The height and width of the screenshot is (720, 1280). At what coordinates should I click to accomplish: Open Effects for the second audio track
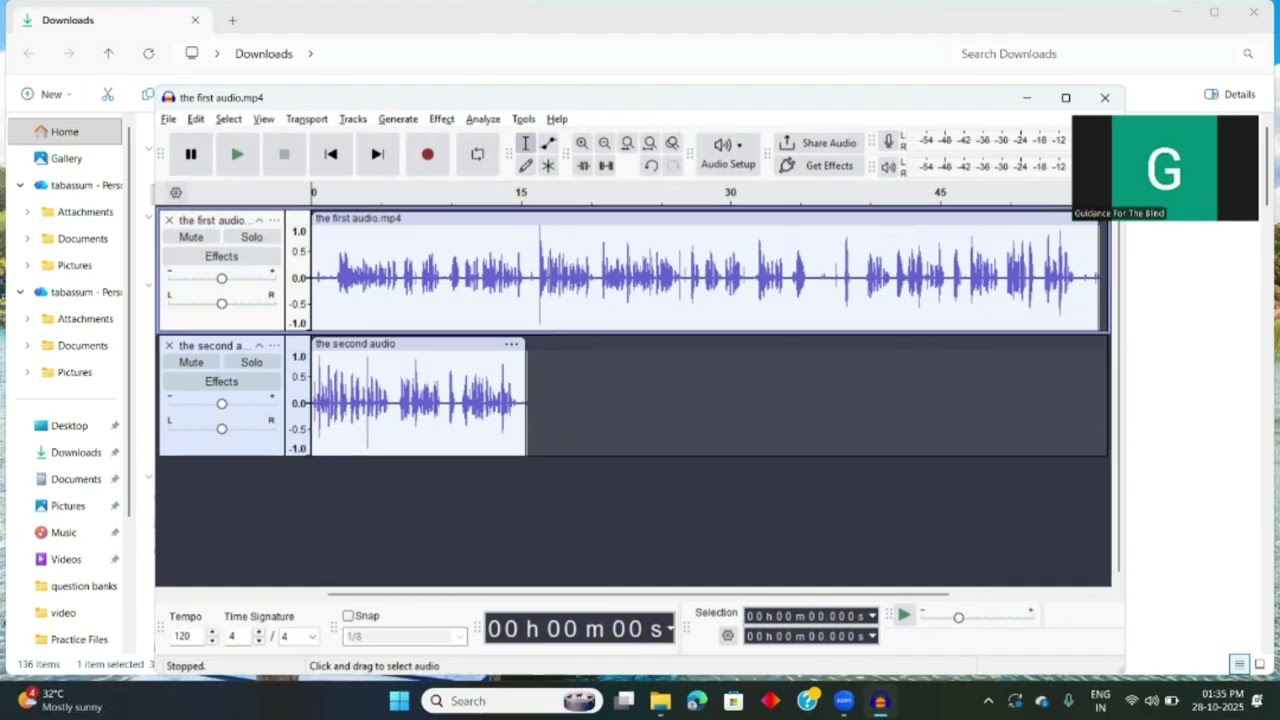(221, 381)
